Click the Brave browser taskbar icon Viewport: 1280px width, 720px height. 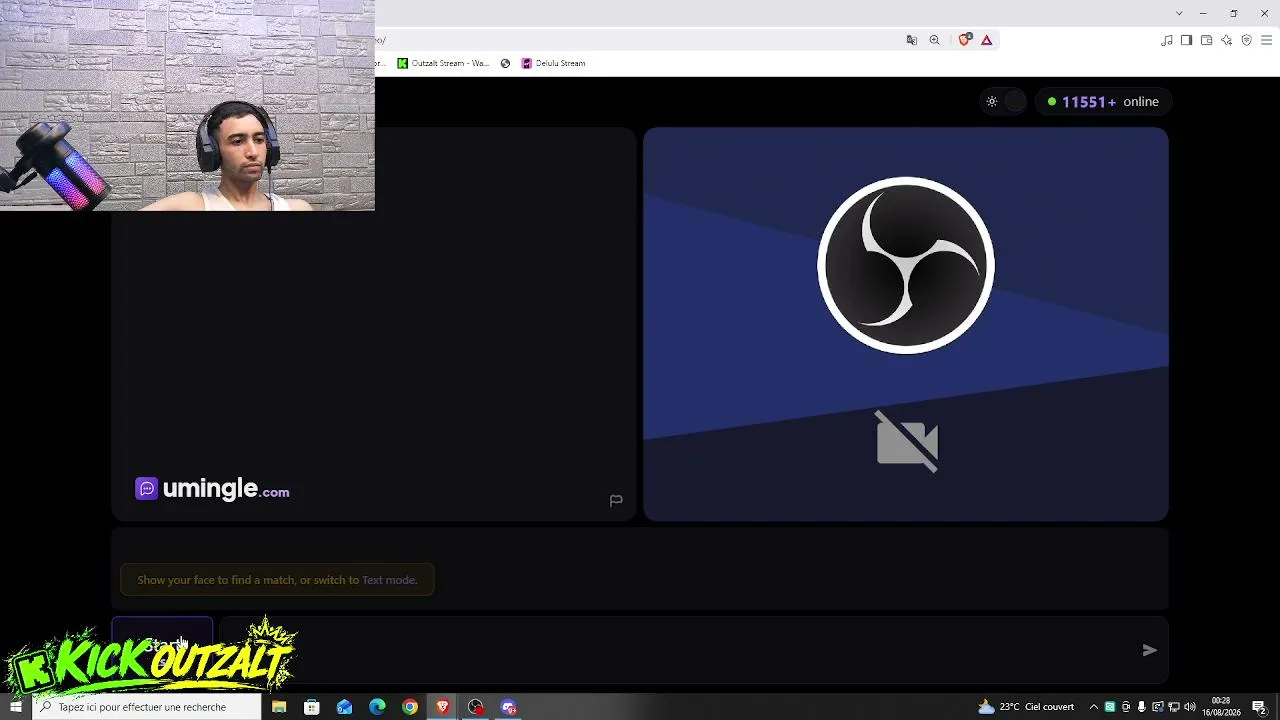(443, 707)
